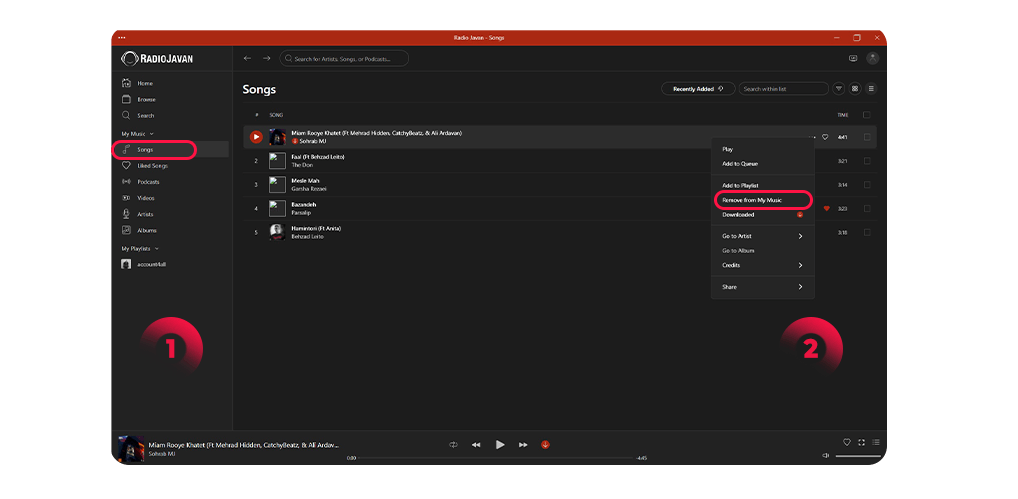This screenshot has height=499, width=1018.
Task: Click the SONG column header
Action: [x=276, y=115]
